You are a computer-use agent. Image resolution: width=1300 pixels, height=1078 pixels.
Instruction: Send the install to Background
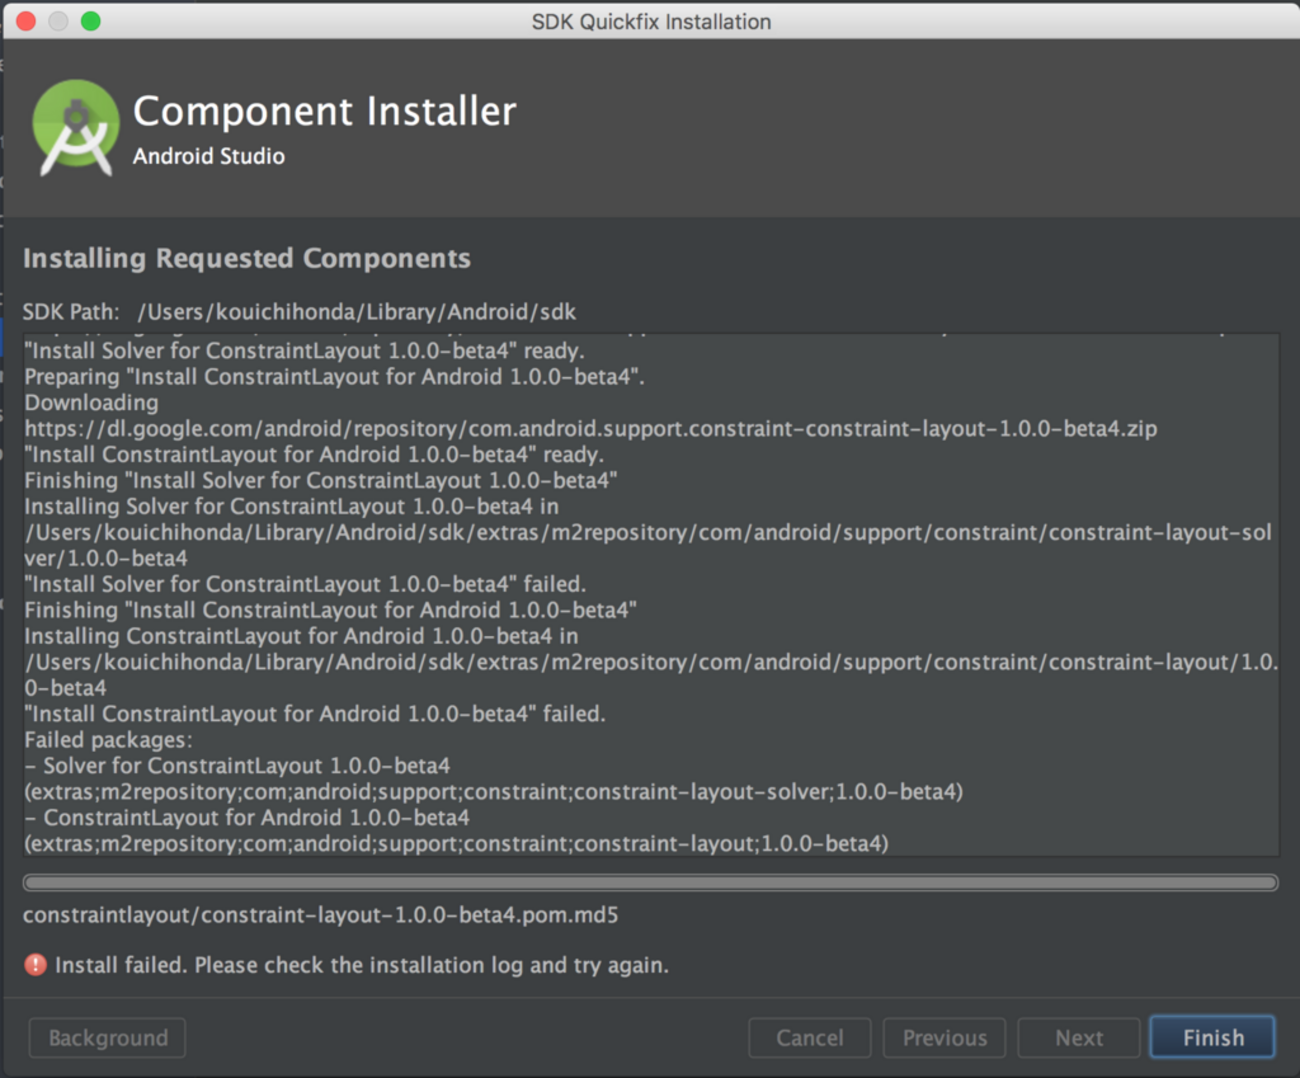(108, 1038)
